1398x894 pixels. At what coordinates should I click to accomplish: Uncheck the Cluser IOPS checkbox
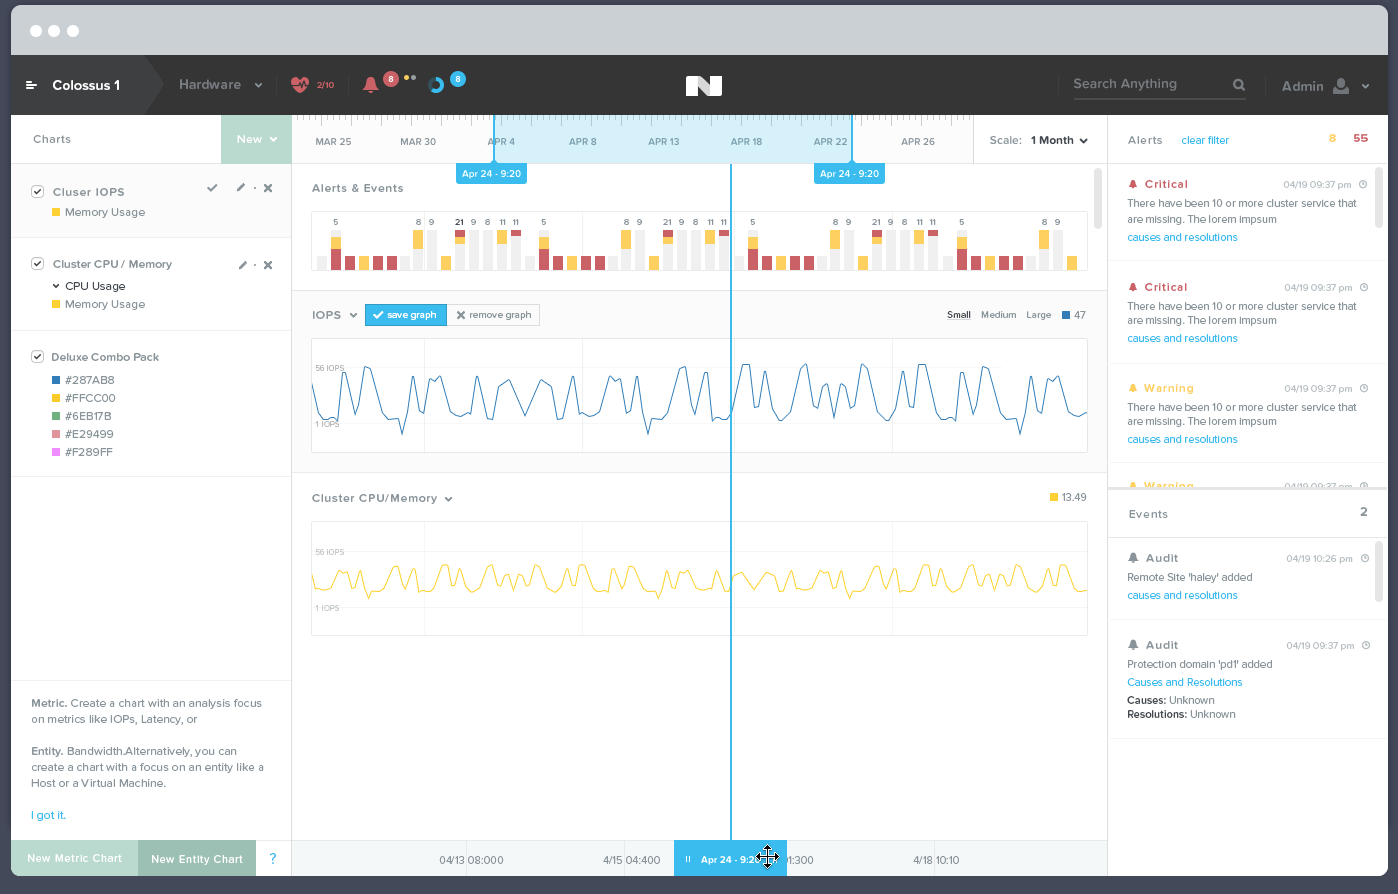38,191
